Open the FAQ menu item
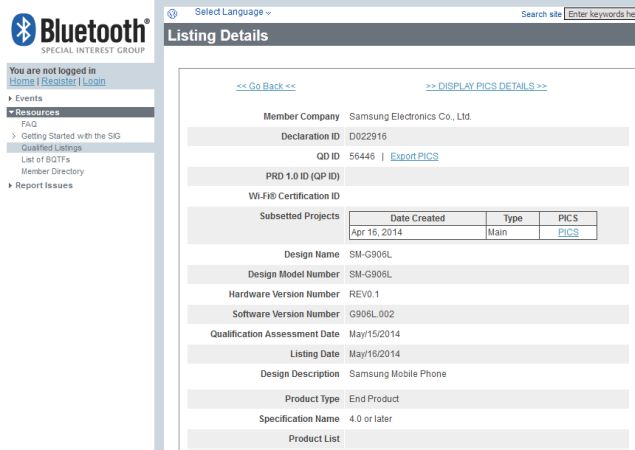The width and height of the screenshot is (635, 450). (x=29, y=124)
